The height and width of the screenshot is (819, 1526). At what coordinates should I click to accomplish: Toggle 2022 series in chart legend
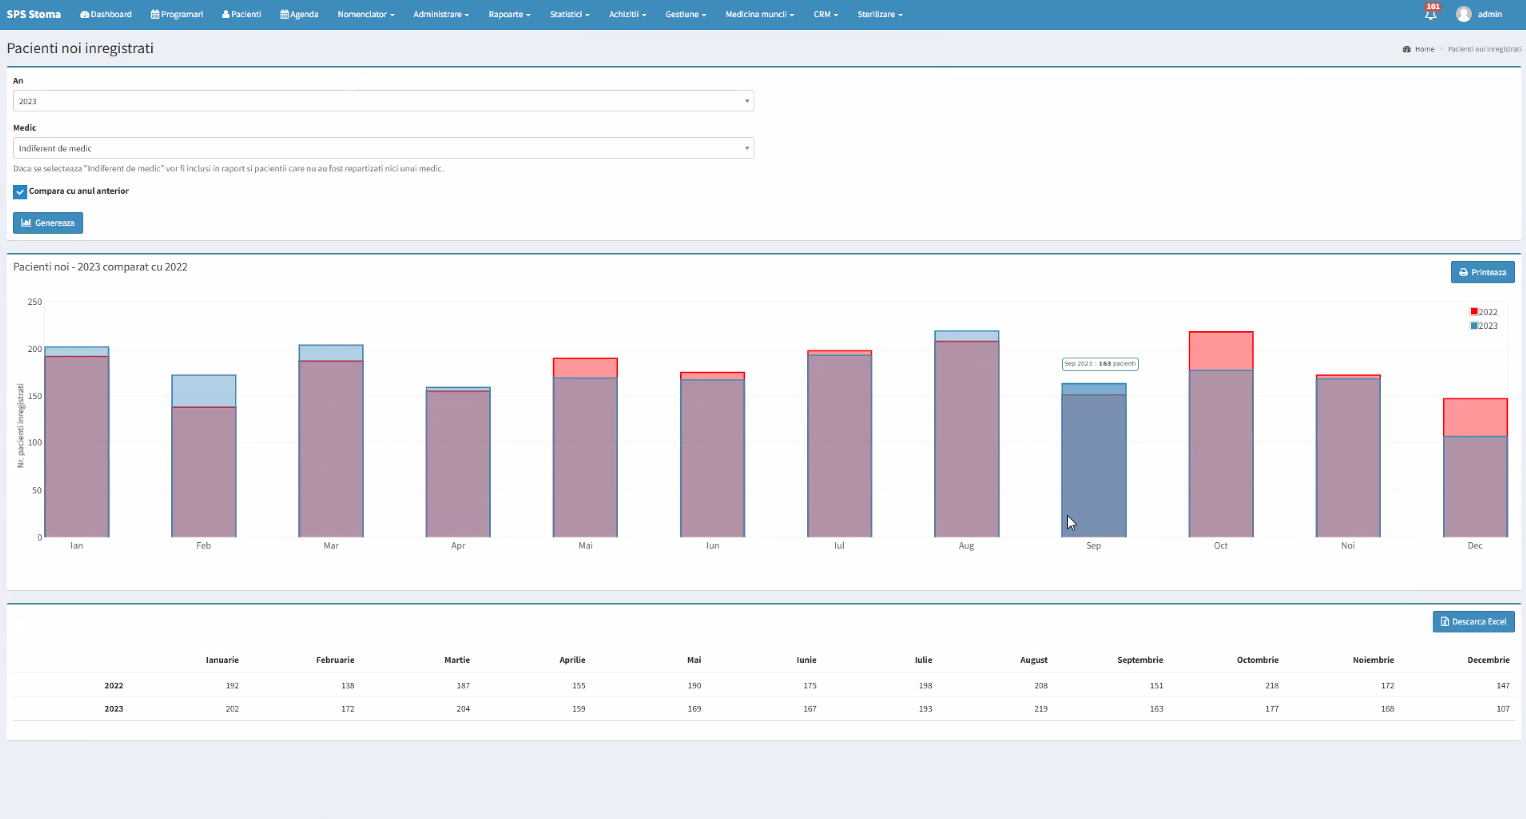1484,312
